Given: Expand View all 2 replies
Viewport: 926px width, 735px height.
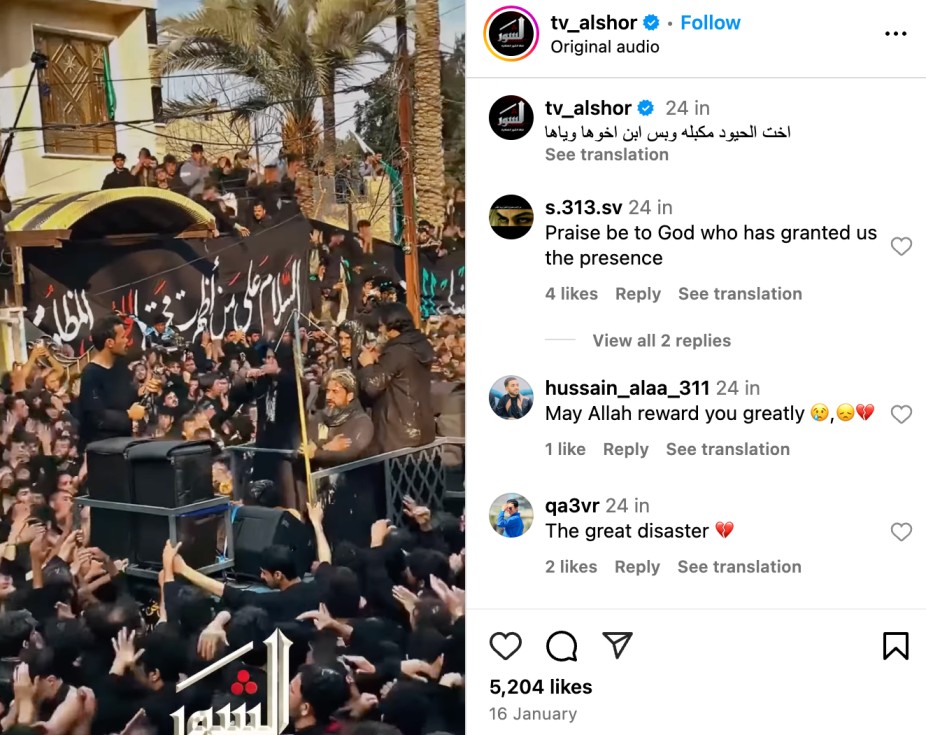Looking at the screenshot, I should coord(661,341).
